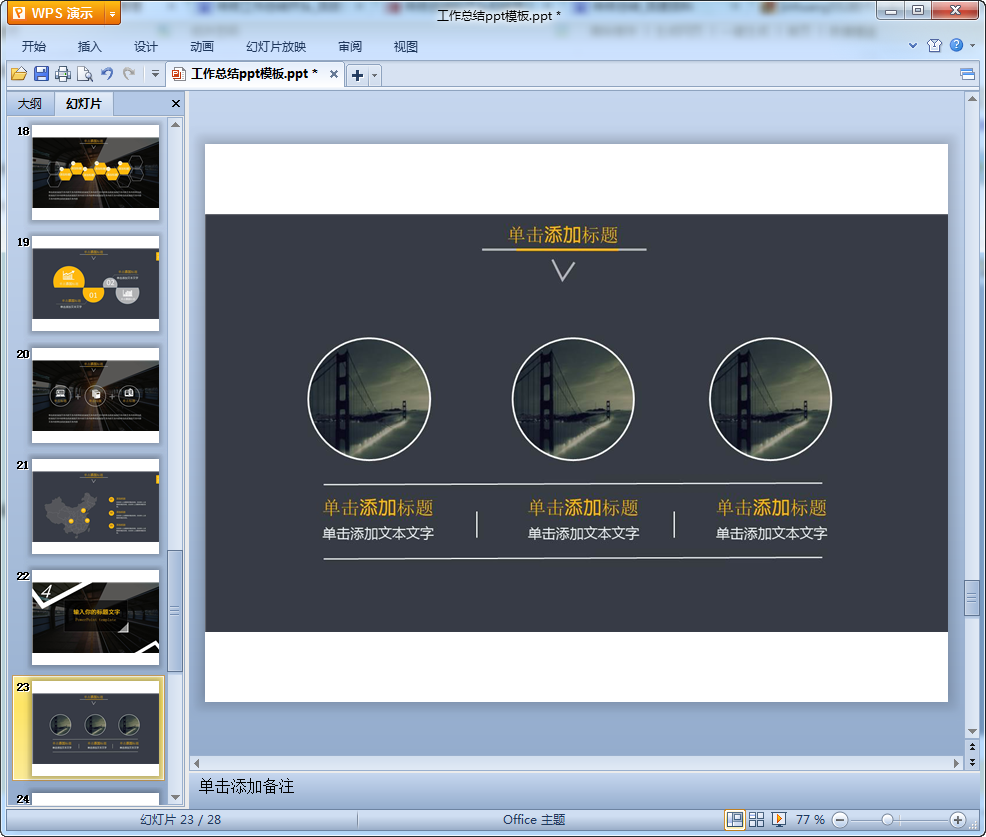This screenshot has height=837, width=986.
Task: Switch to the 大纲 panel tab
Action: (30, 104)
